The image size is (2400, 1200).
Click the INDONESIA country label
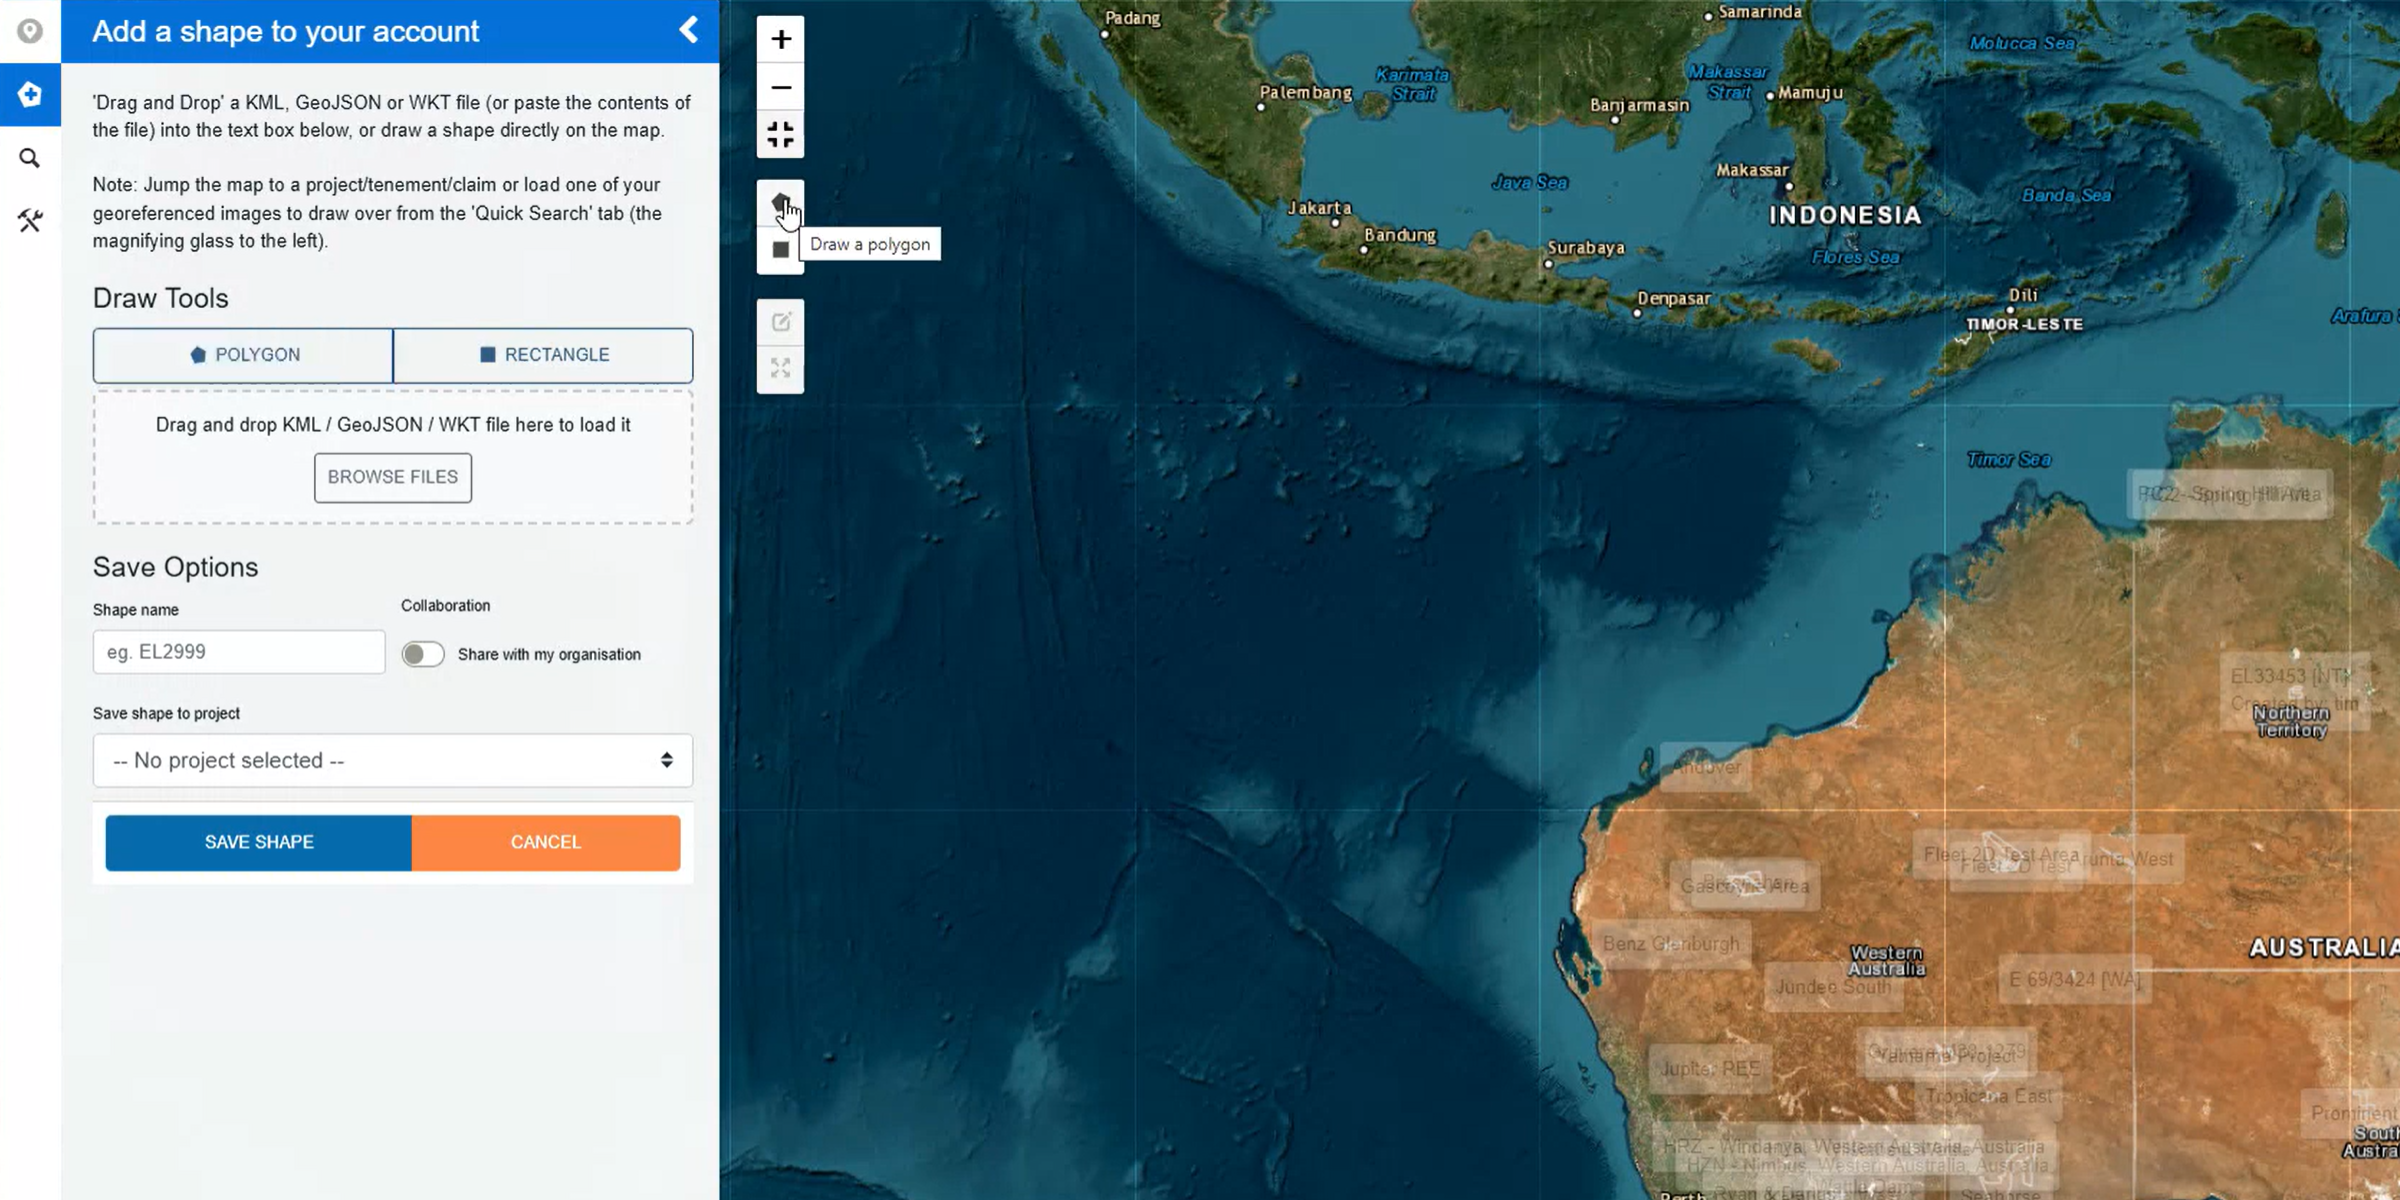click(1845, 215)
